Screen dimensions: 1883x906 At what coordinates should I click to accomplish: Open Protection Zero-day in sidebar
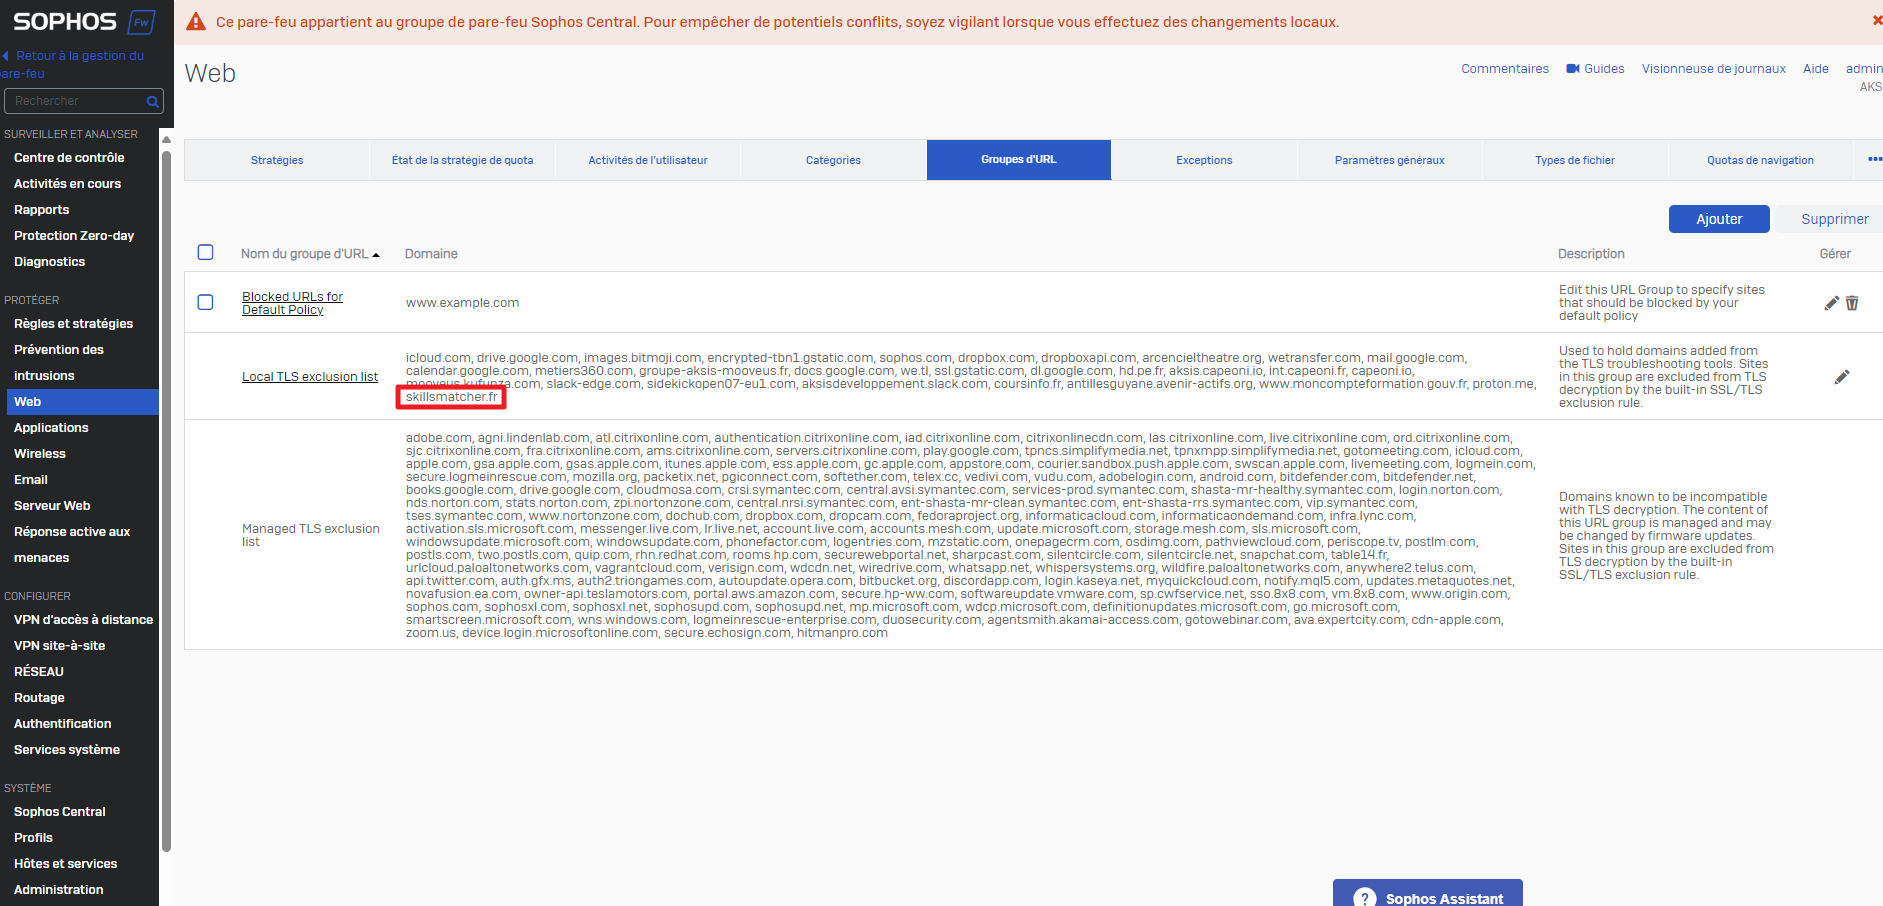point(74,236)
